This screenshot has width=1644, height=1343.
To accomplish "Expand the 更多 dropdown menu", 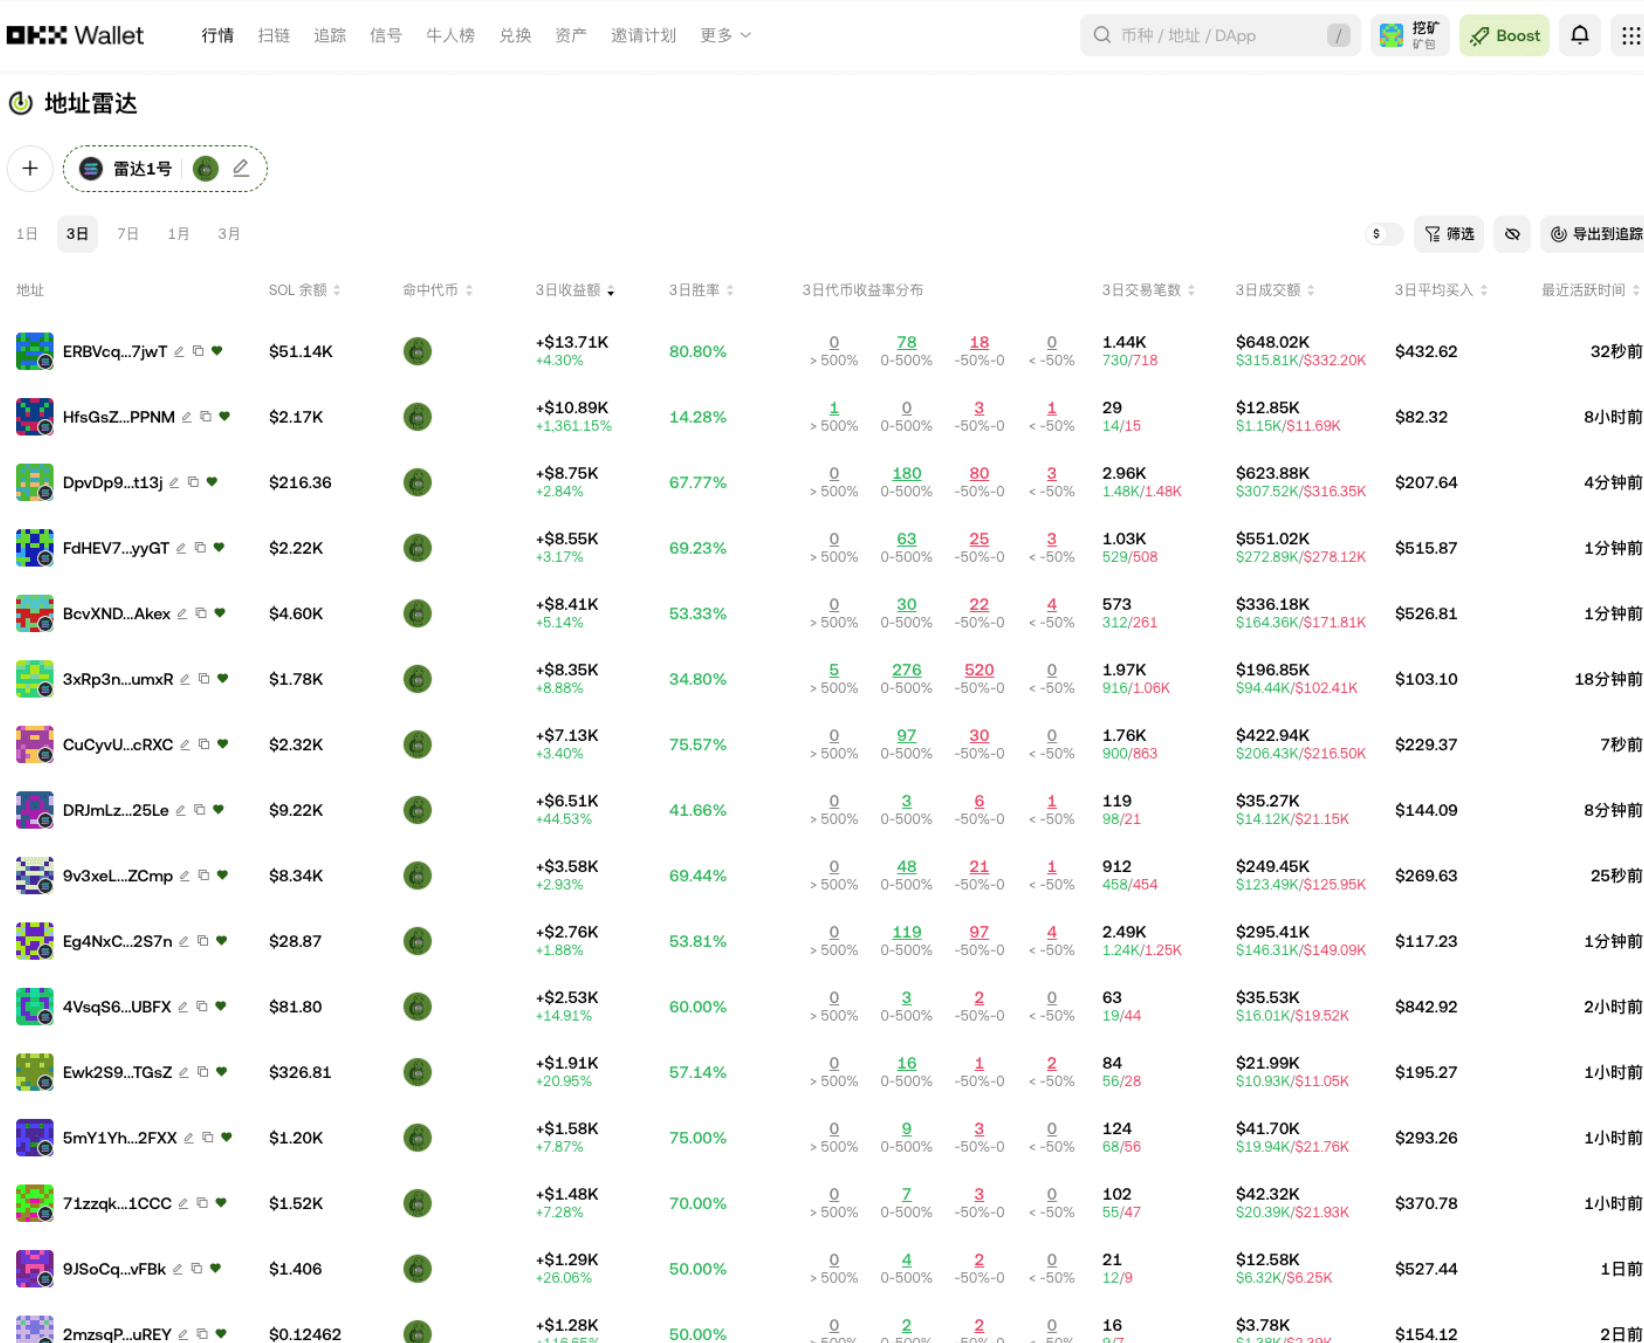I will tap(725, 35).
